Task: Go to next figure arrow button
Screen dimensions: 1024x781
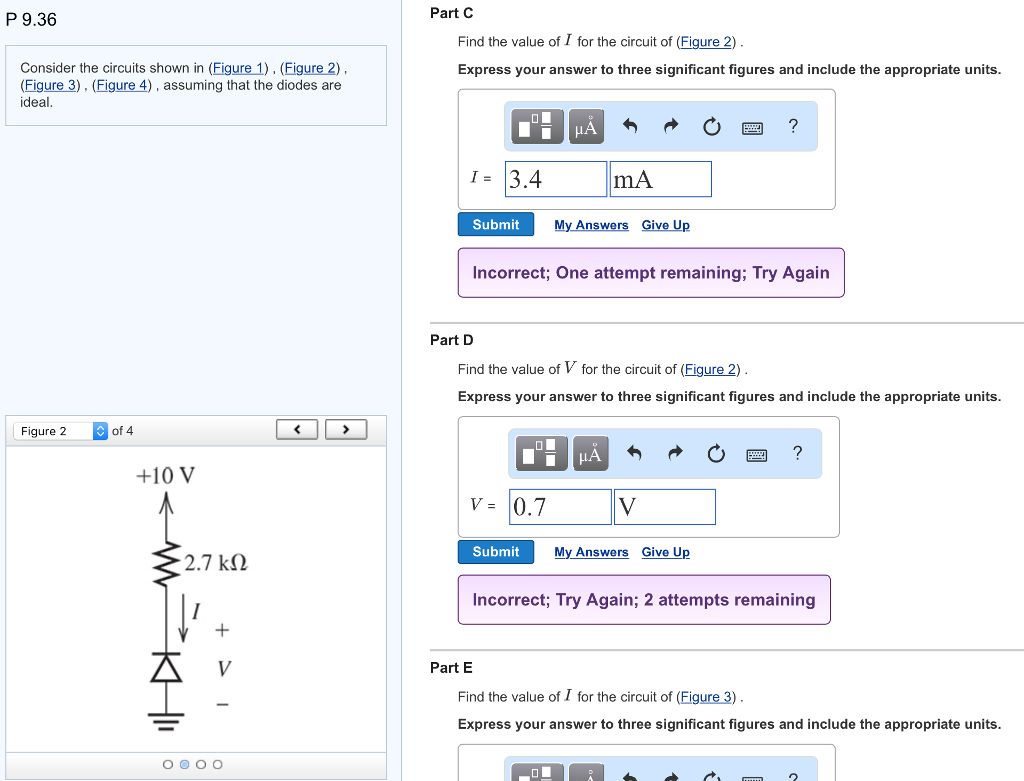Action: (346, 429)
